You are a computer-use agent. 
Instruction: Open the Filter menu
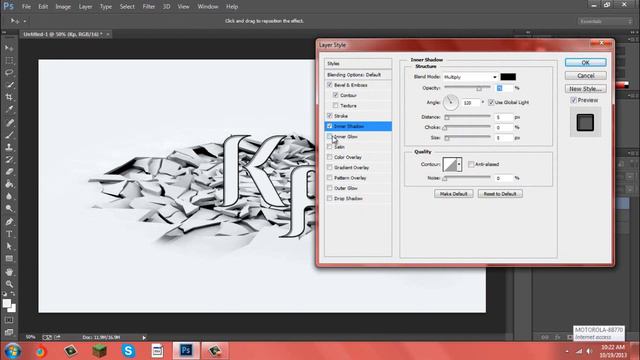(x=149, y=7)
